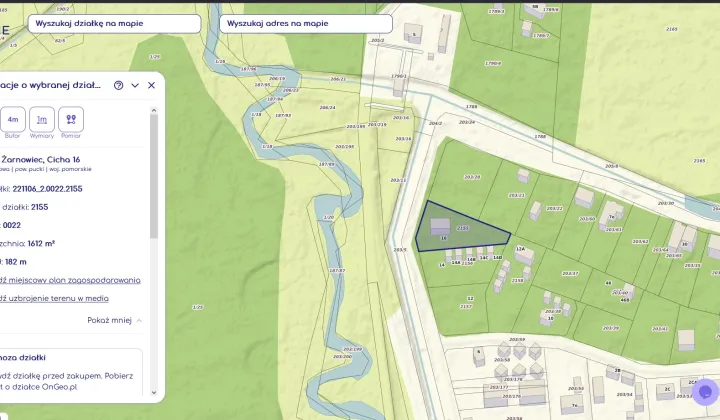Select river parcel '1/20' on the map

click(329, 217)
